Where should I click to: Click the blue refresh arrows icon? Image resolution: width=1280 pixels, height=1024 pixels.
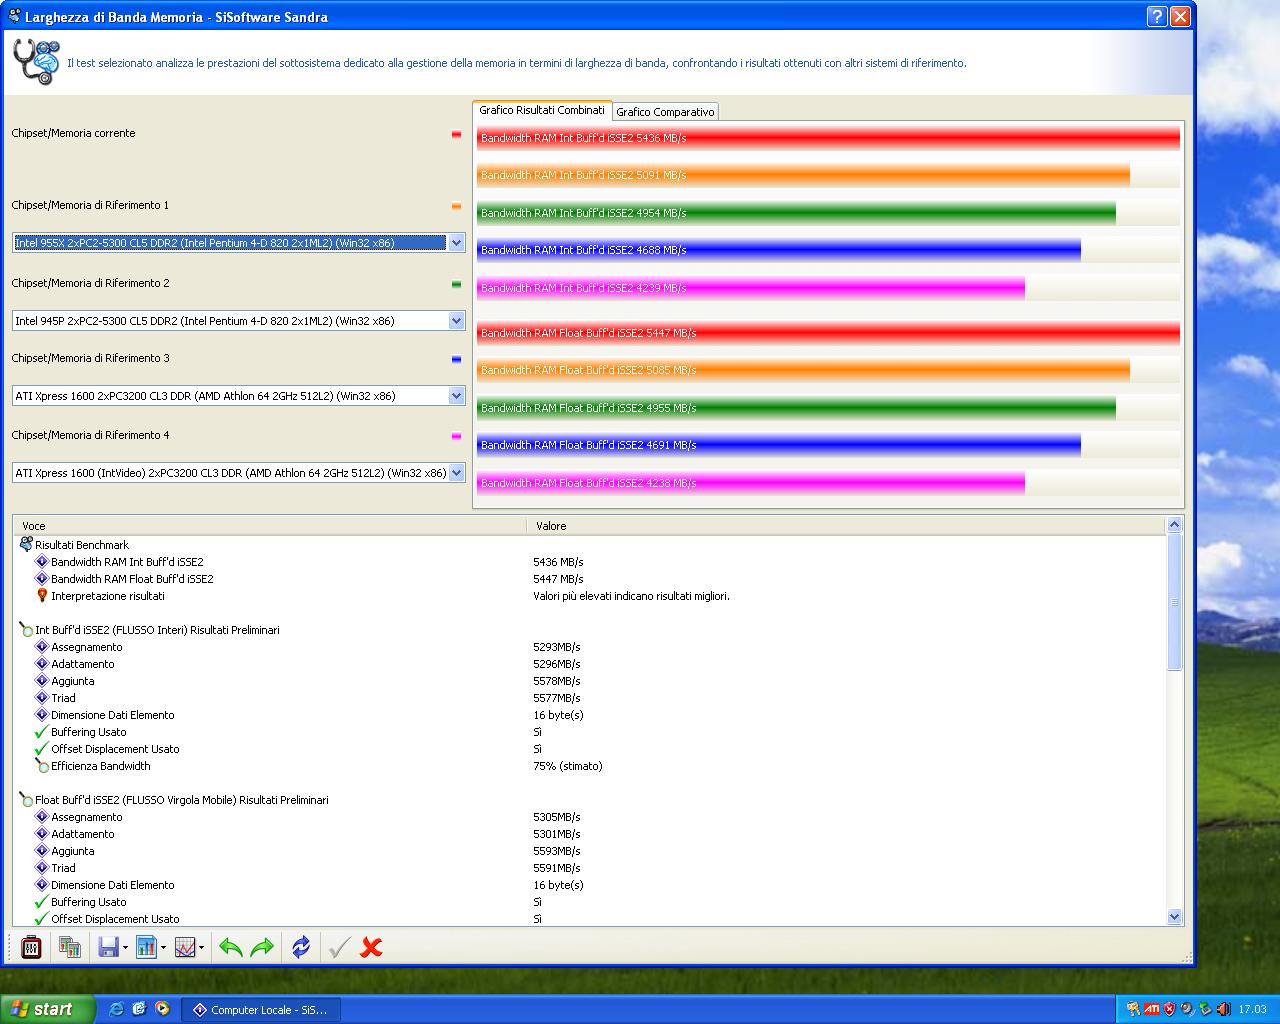click(301, 946)
